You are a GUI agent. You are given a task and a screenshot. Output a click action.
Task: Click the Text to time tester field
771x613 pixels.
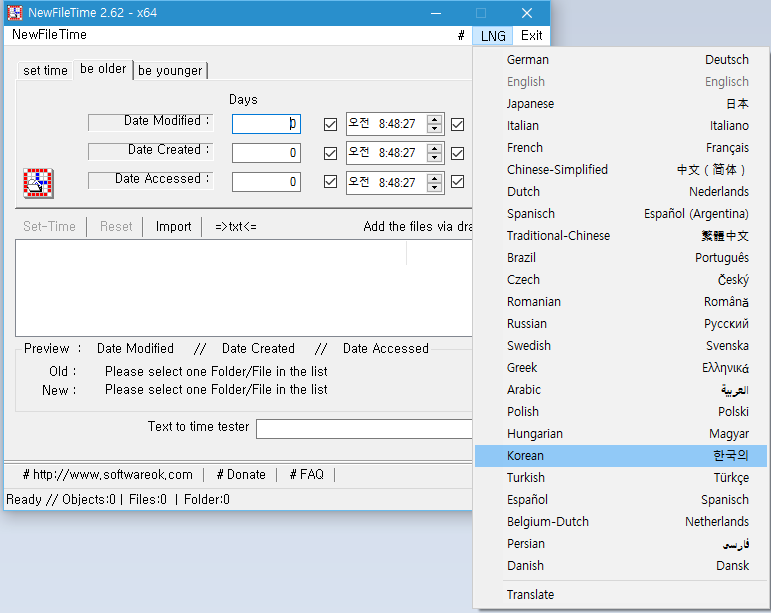(364, 429)
